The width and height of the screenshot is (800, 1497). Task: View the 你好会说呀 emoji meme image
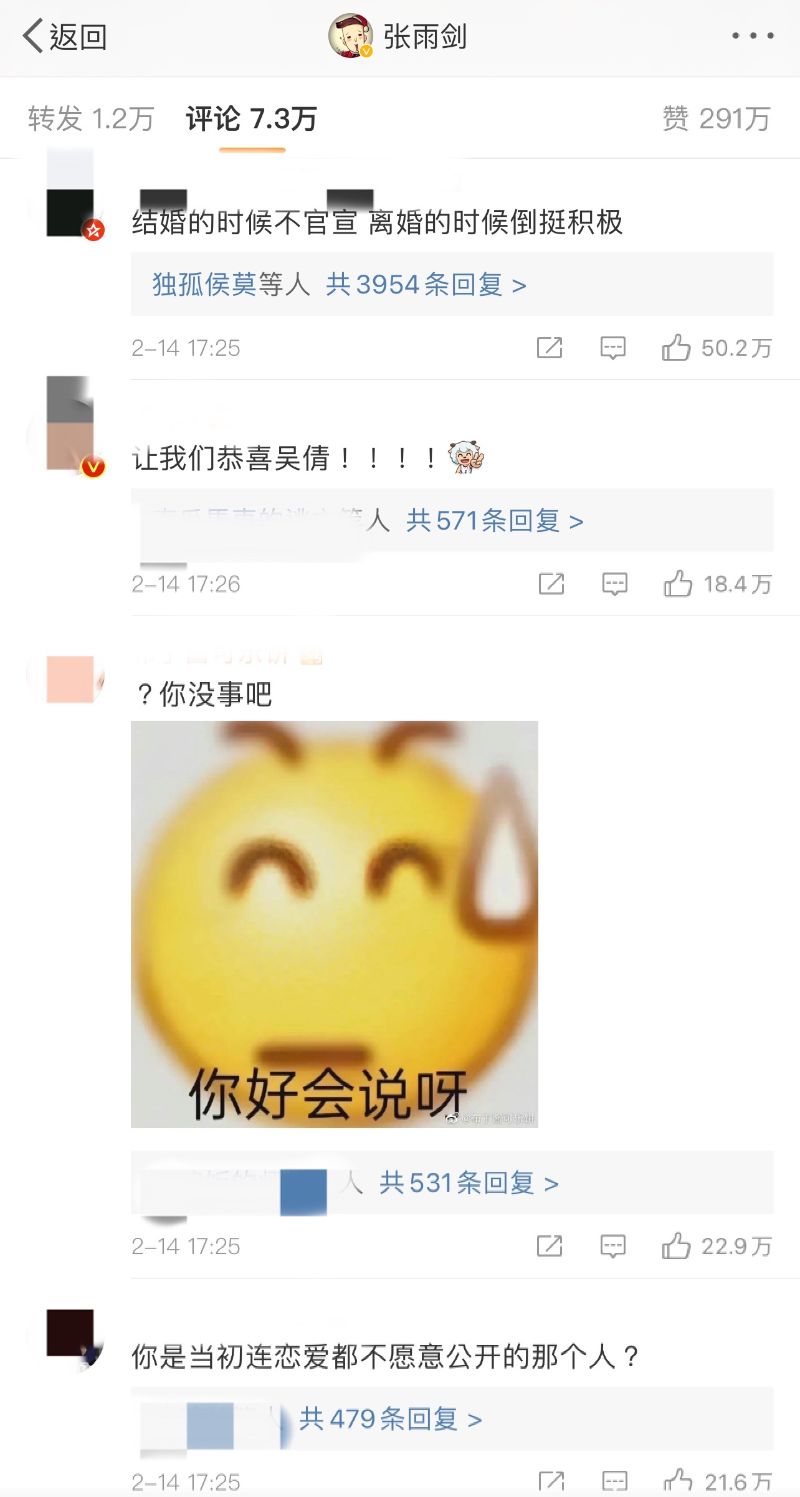tap(334, 924)
